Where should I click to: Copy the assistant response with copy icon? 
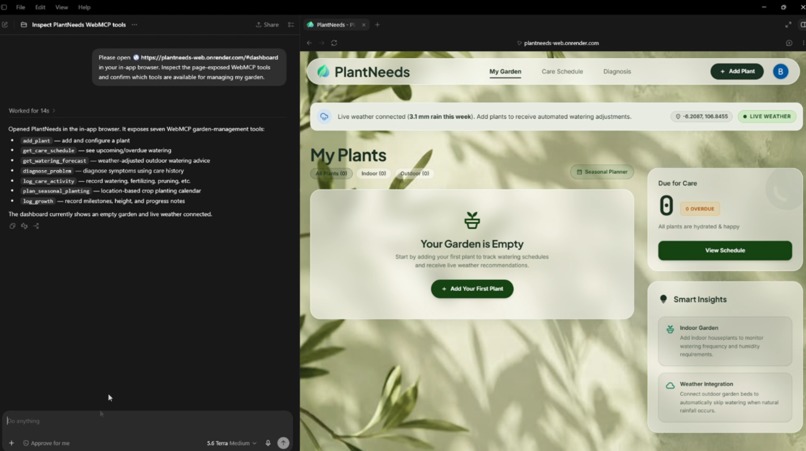click(x=12, y=226)
